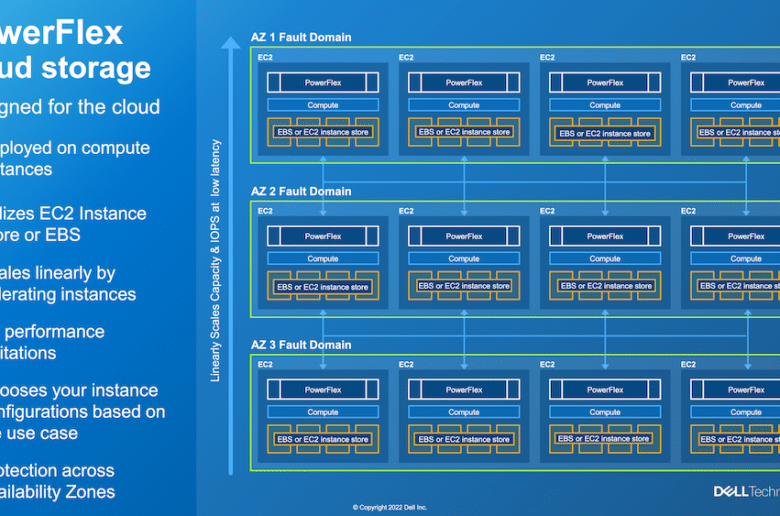Click the Compute box in AZ 2's leftmost EC2
780x516 pixels.
(323, 259)
